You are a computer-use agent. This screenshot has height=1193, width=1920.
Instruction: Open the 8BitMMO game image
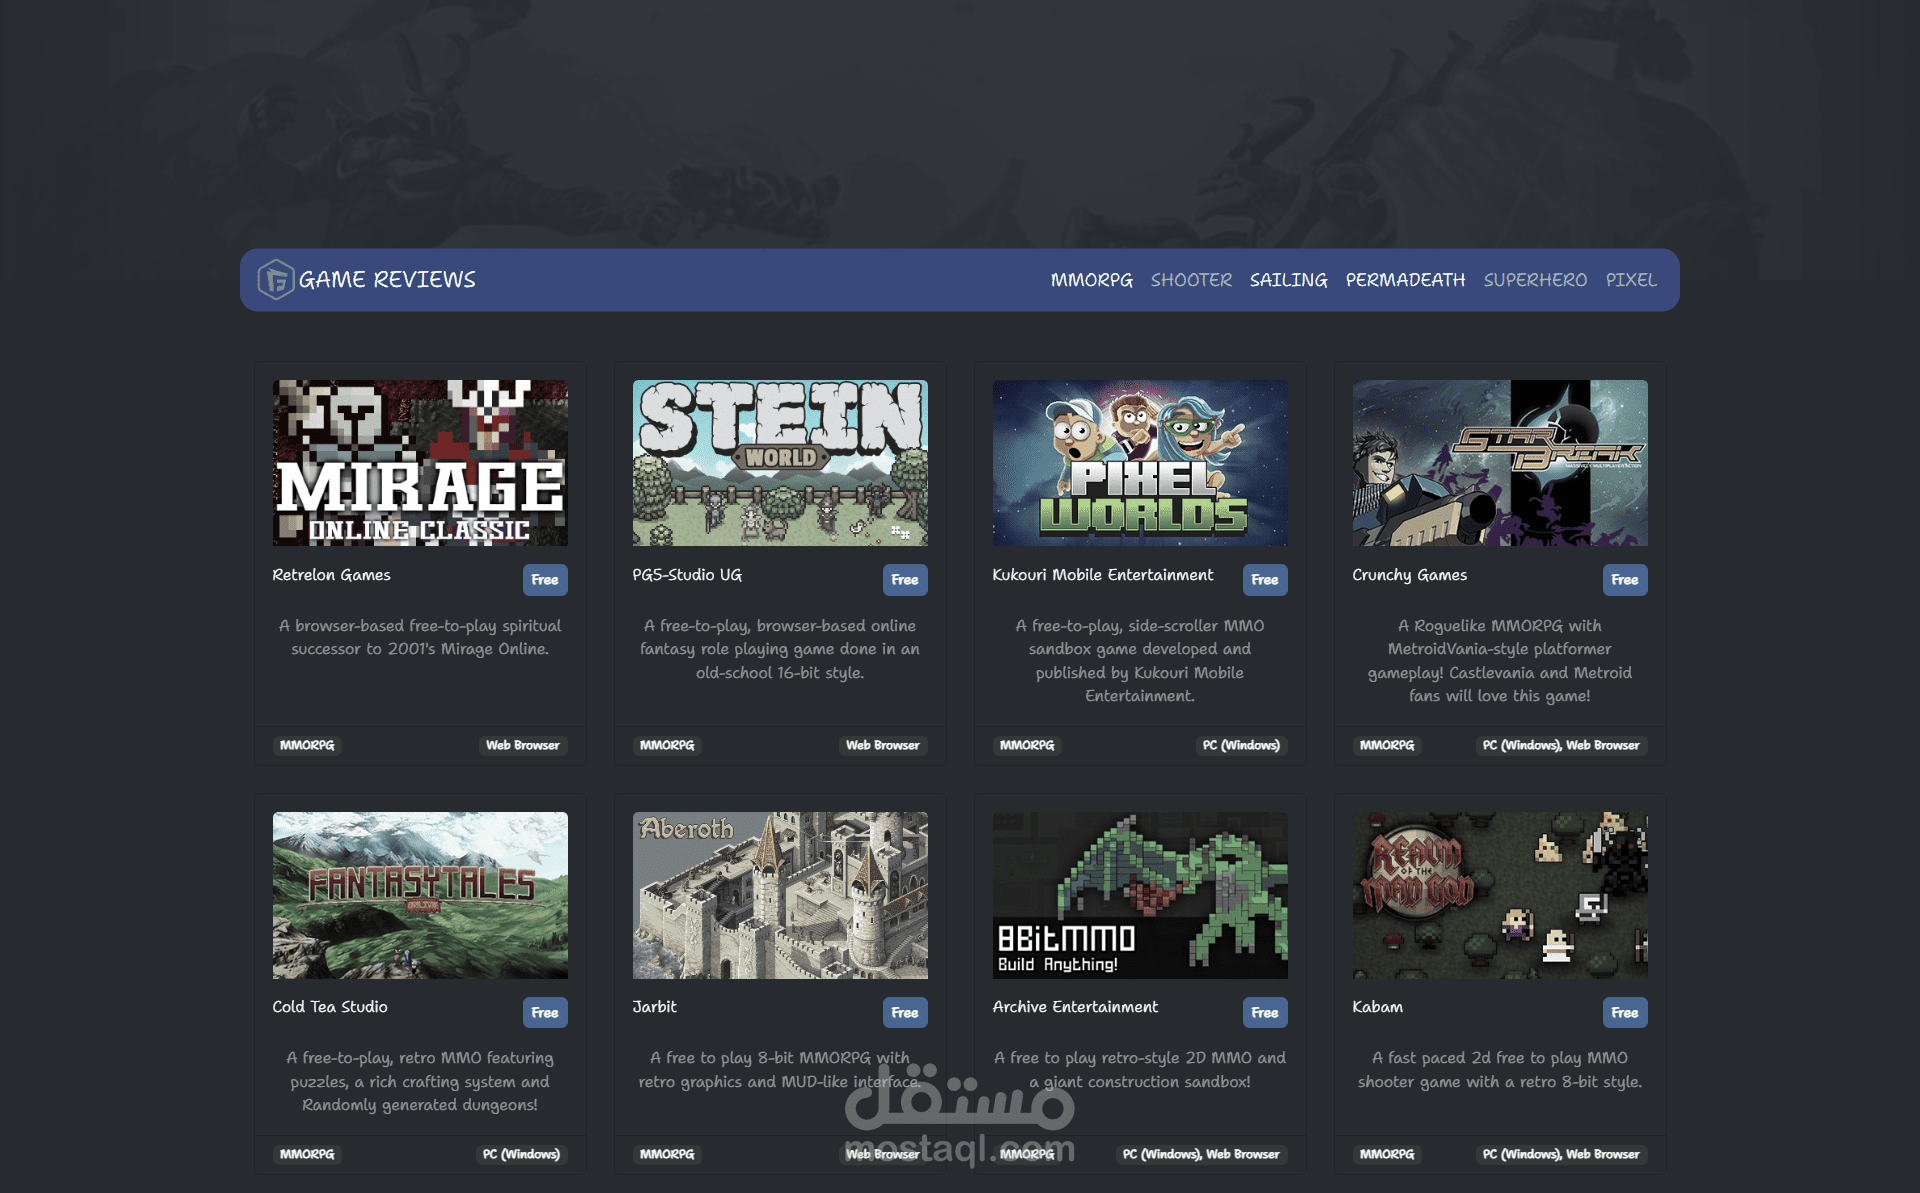click(1140, 895)
